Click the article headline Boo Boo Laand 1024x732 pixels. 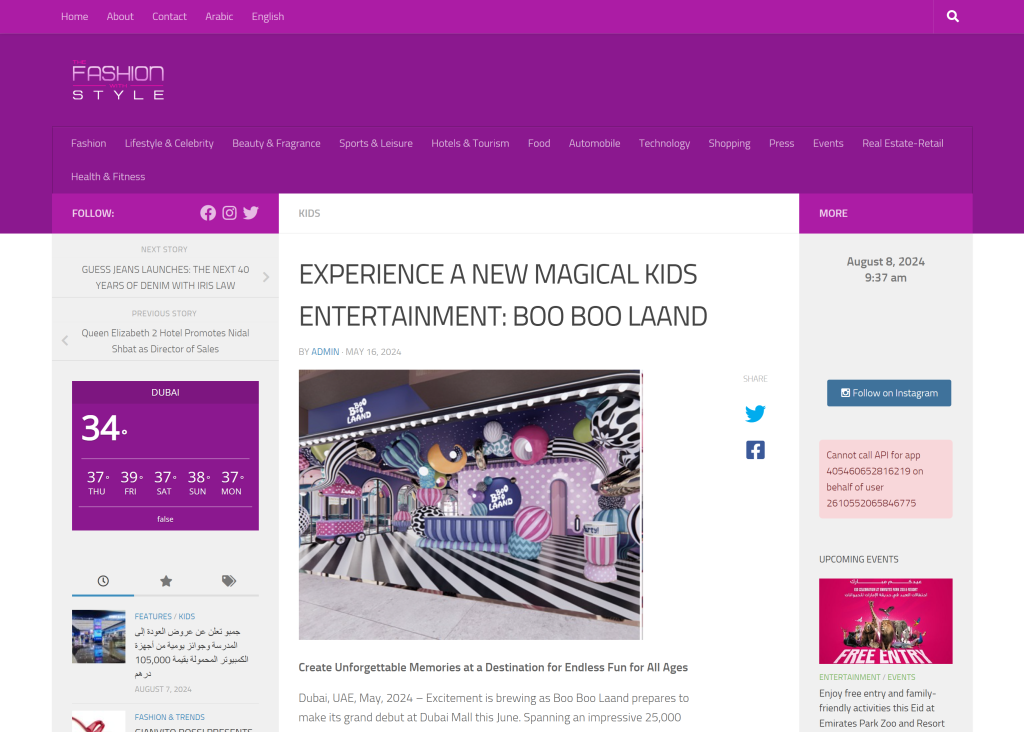tap(503, 295)
